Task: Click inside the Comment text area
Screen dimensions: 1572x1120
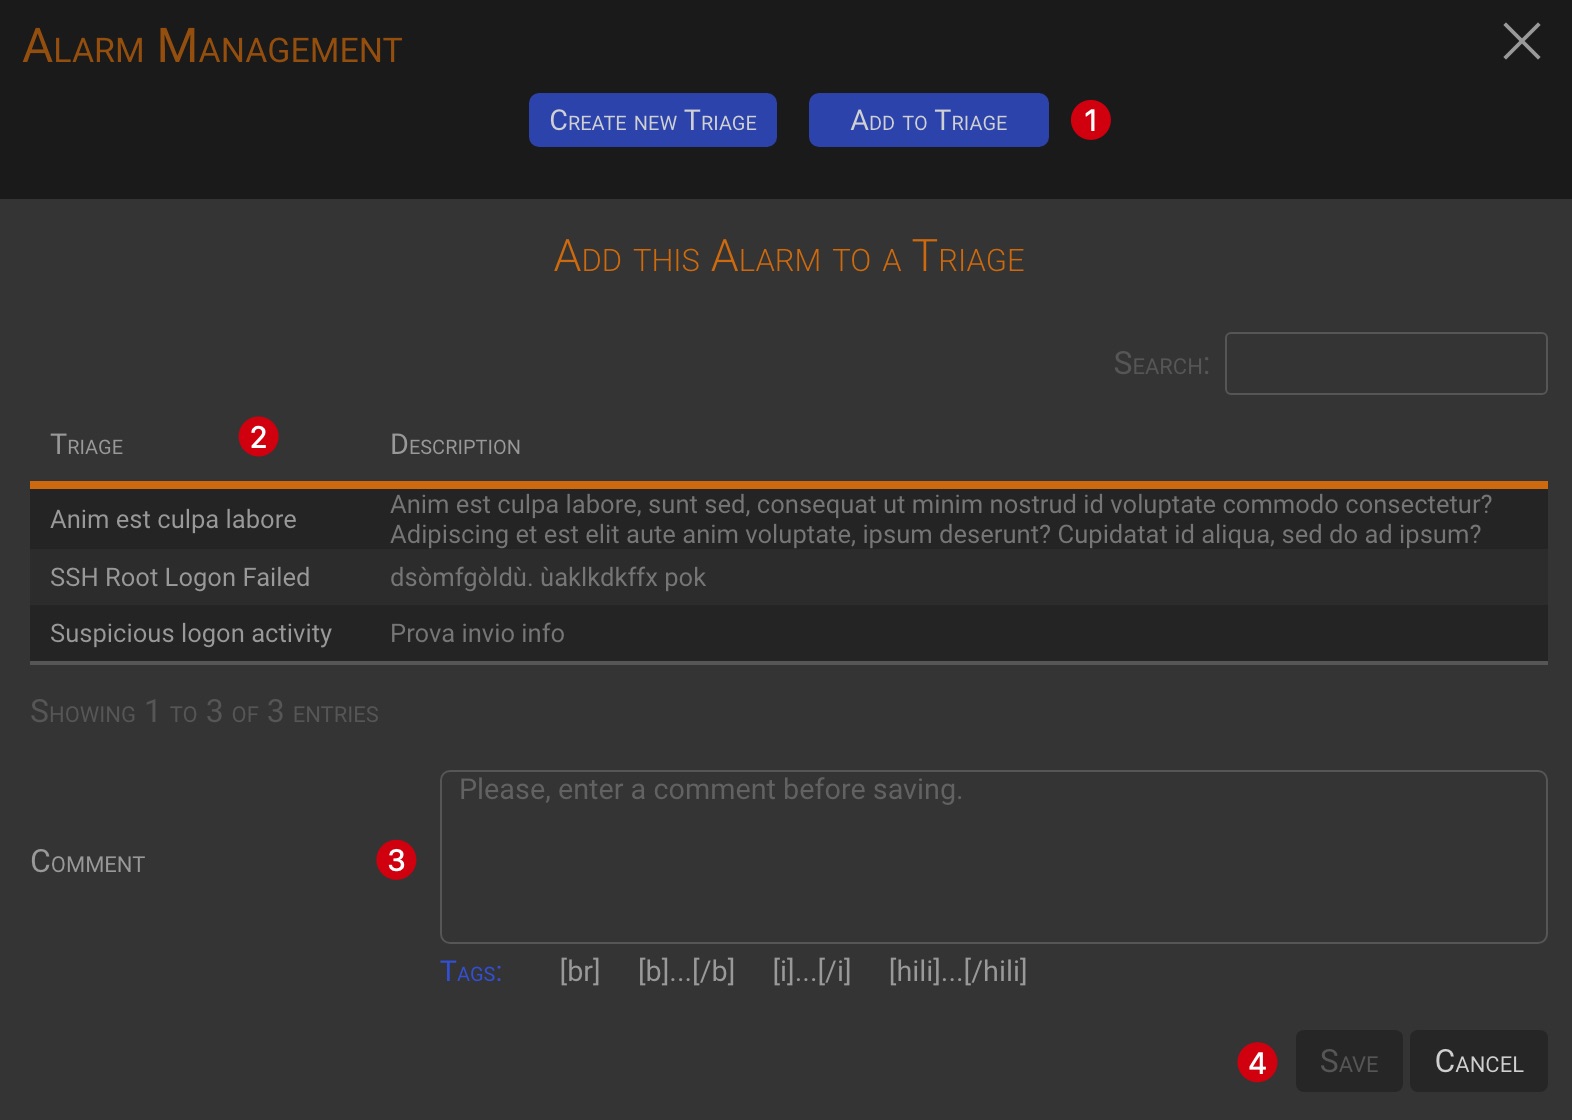Action: [992, 857]
